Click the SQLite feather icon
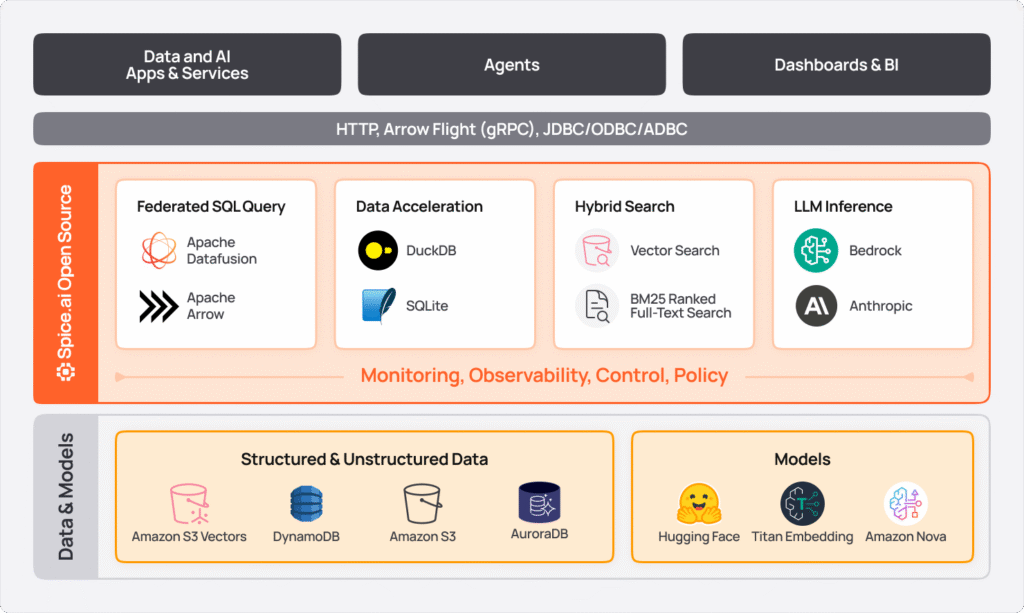Image resolution: width=1024 pixels, height=613 pixels. (x=378, y=306)
